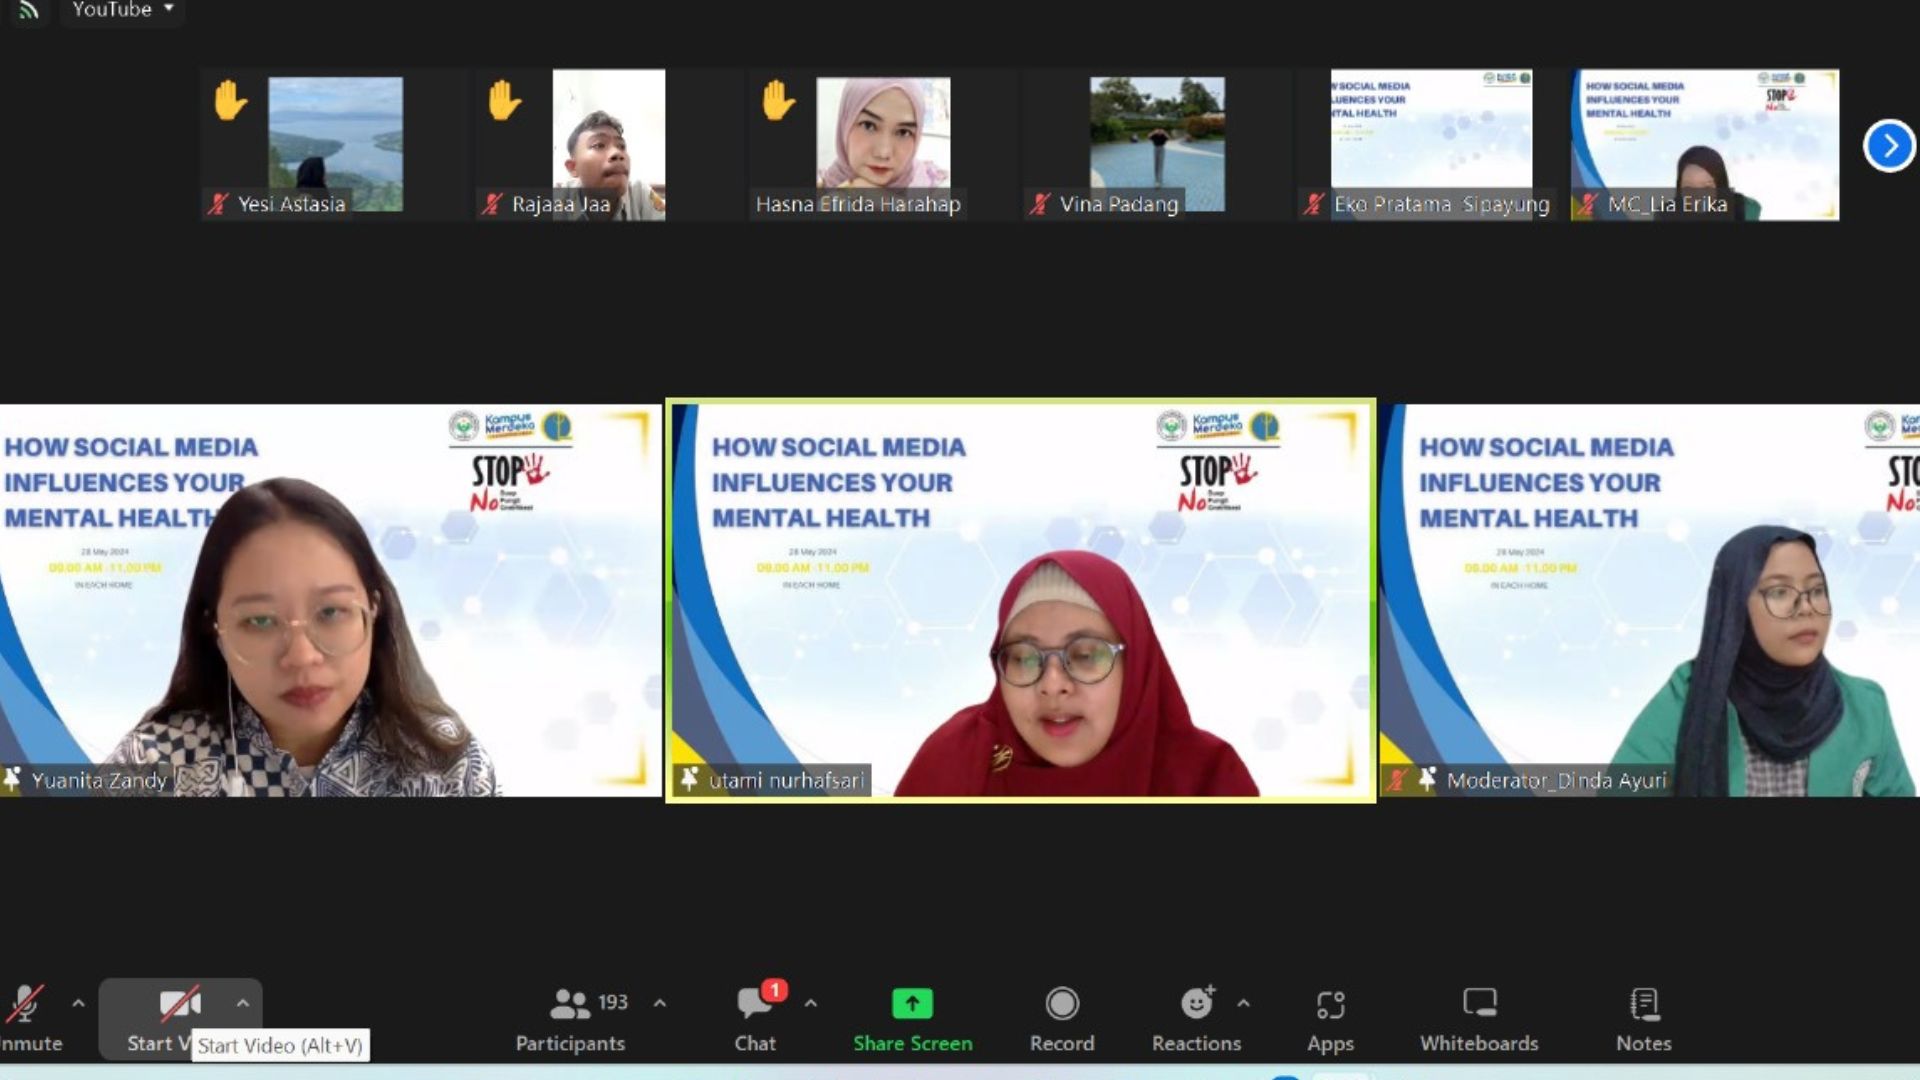Expand chat options caret
The image size is (1920, 1080).
tap(811, 1003)
